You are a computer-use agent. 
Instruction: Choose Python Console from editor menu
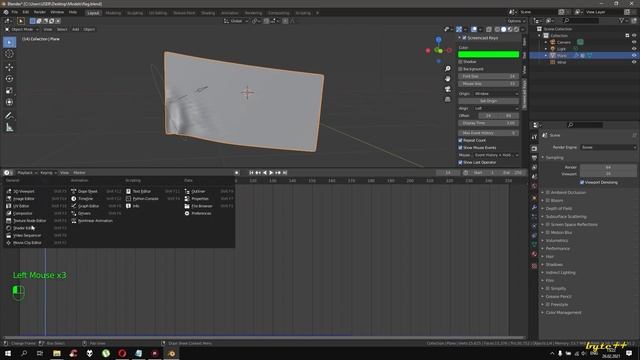tap(153, 199)
